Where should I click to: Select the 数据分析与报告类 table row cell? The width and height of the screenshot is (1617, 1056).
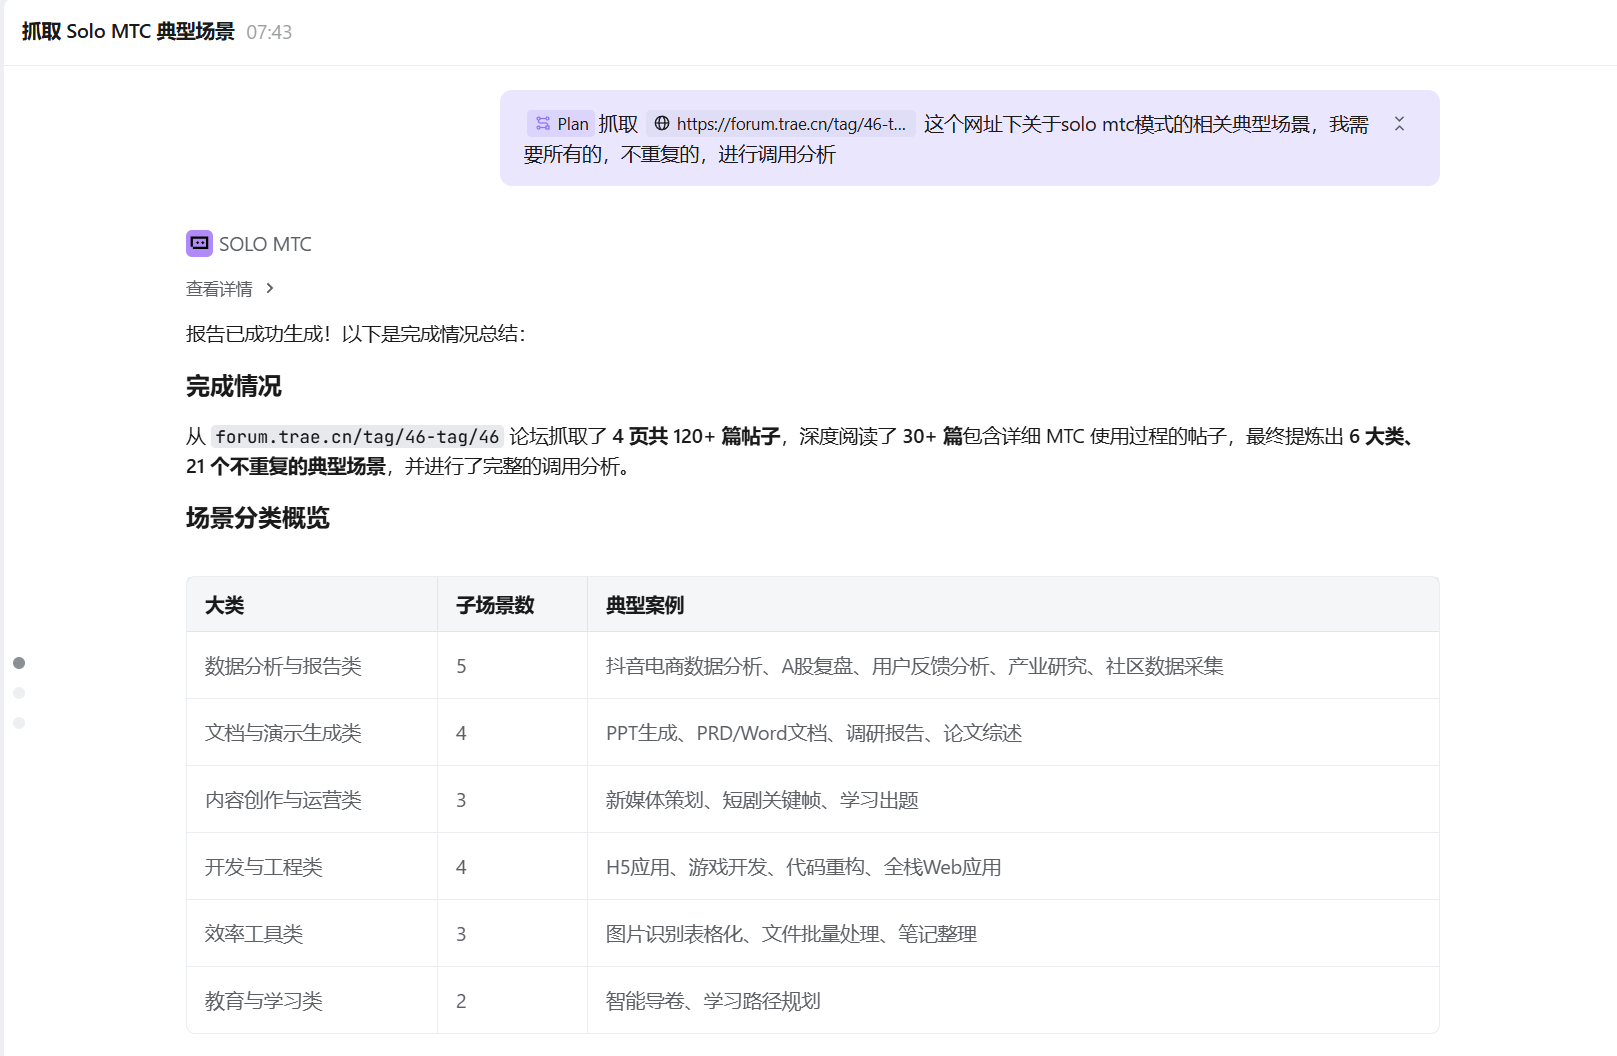[x=283, y=666]
